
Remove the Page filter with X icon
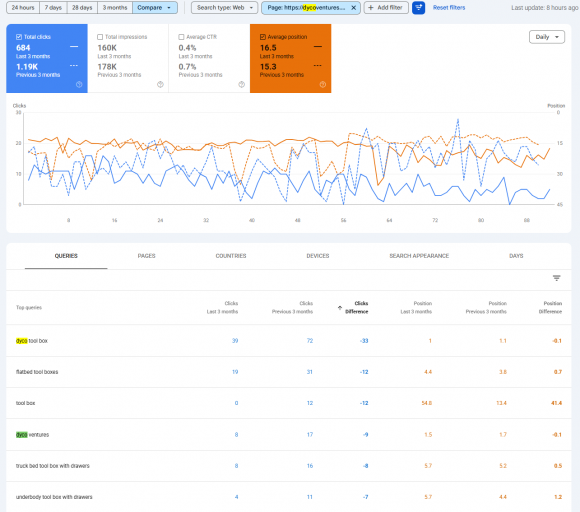point(353,8)
